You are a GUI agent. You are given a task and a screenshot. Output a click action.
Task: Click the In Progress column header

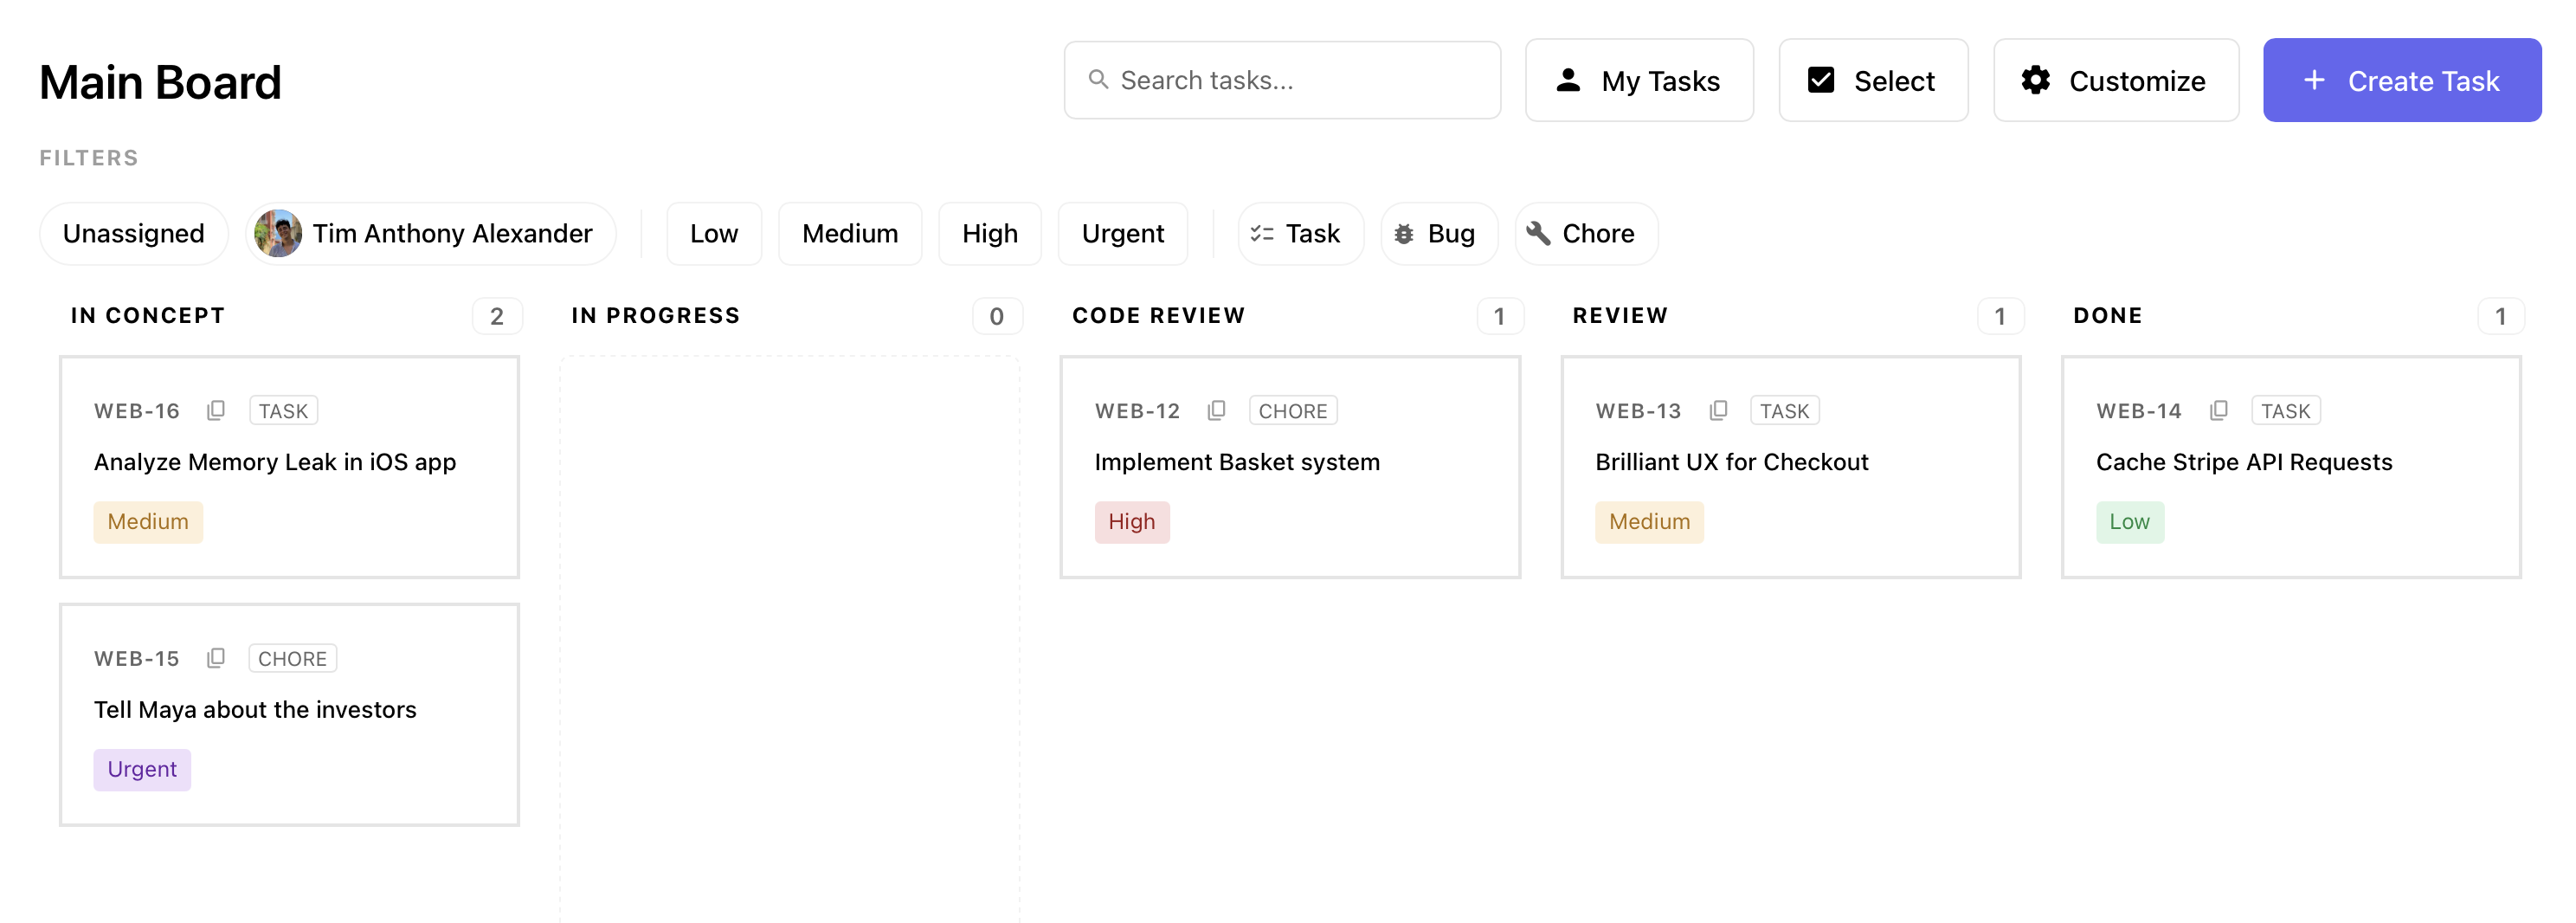[655, 316]
